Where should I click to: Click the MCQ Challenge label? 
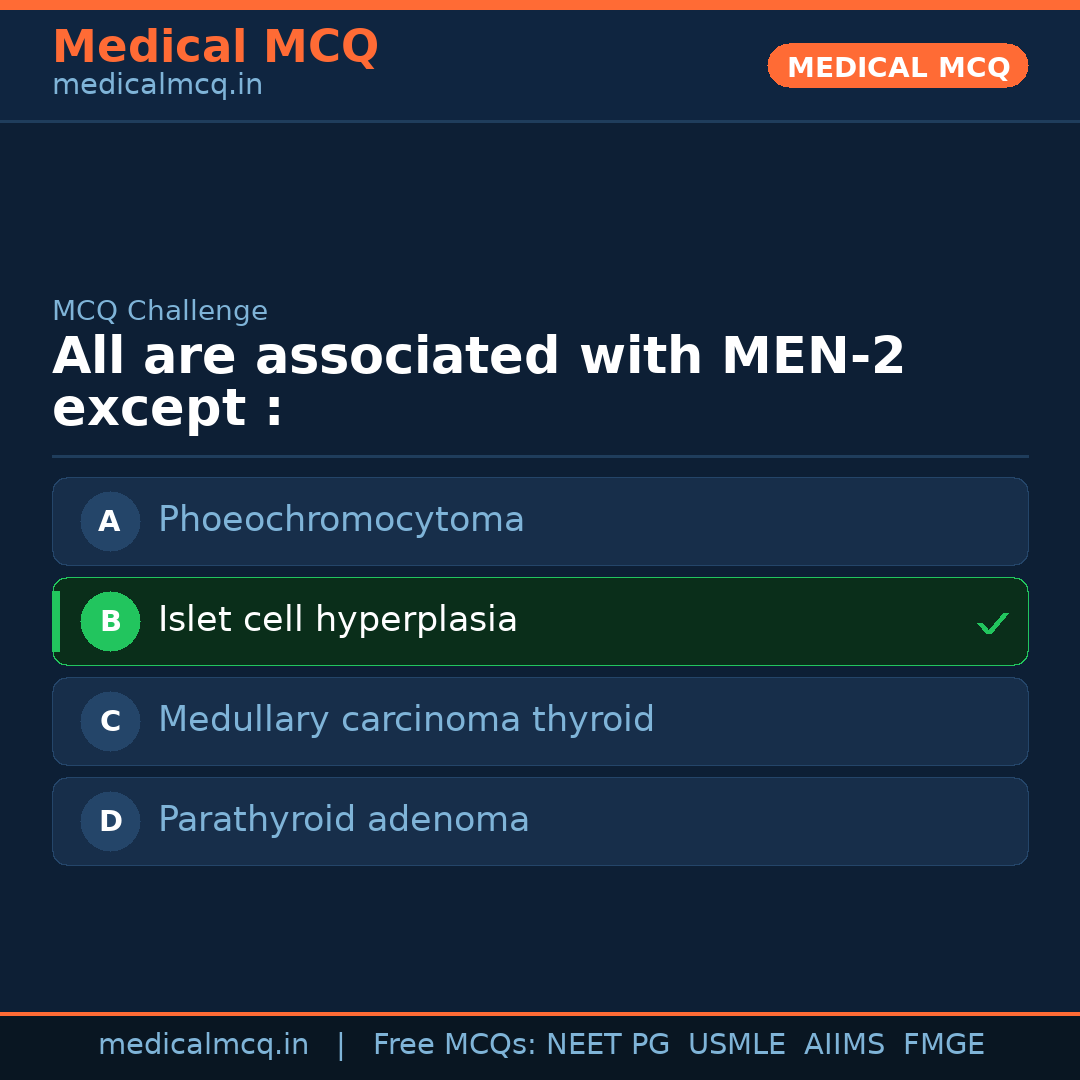coord(160,311)
